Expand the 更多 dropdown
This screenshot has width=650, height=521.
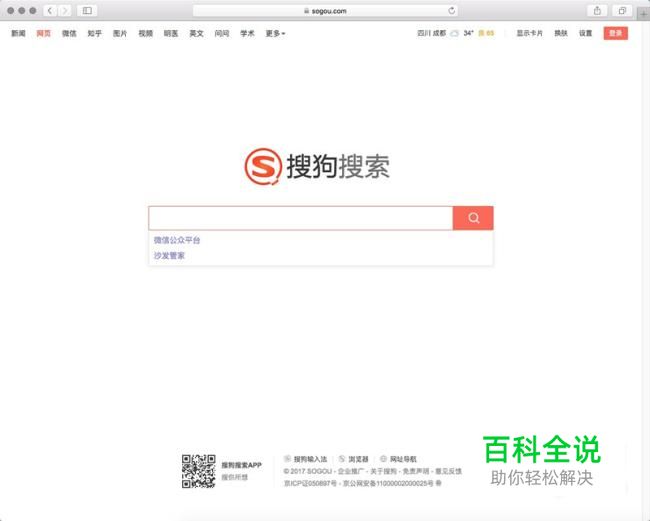tap(275, 33)
